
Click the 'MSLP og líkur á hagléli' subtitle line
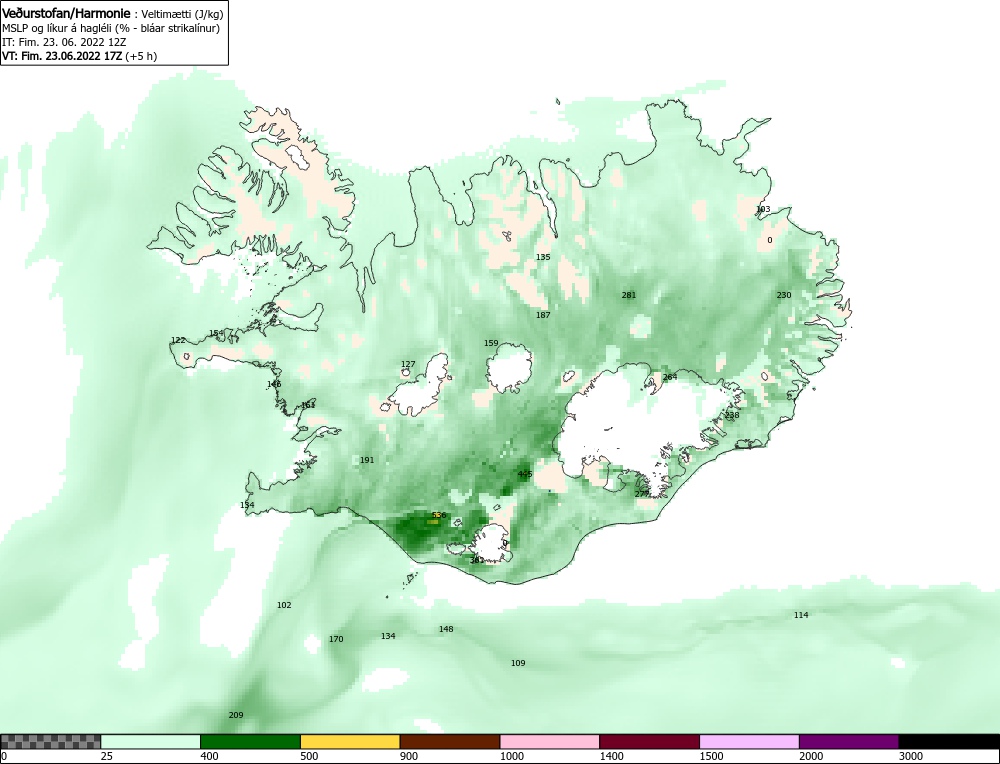[111, 28]
